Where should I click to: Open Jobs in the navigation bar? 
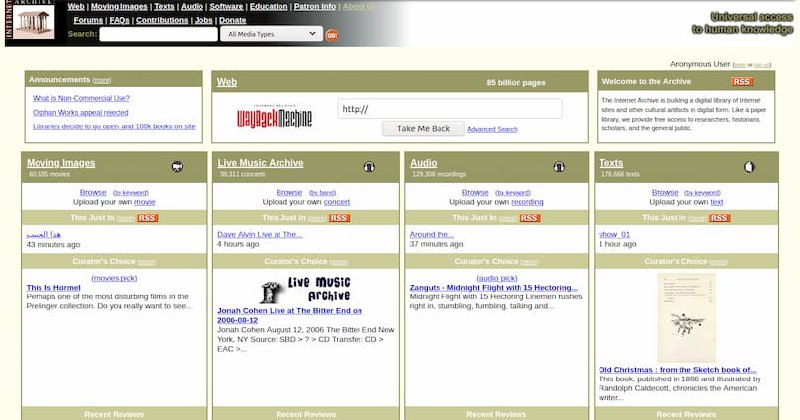pos(204,20)
